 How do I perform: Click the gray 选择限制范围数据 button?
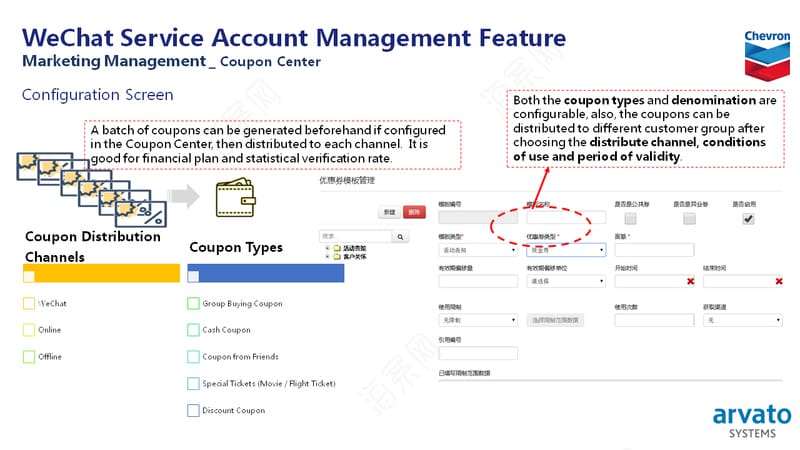pyautogui.click(x=555, y=320)
